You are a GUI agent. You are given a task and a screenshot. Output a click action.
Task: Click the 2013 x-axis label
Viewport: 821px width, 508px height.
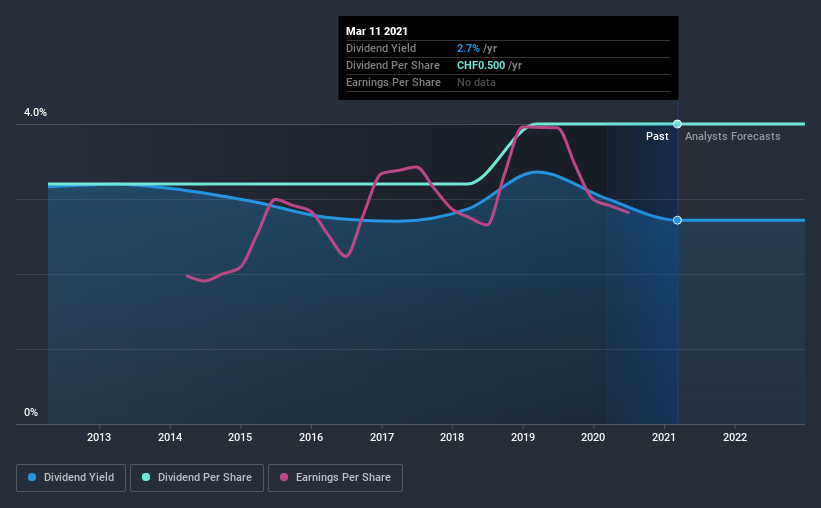pos(99,437)
